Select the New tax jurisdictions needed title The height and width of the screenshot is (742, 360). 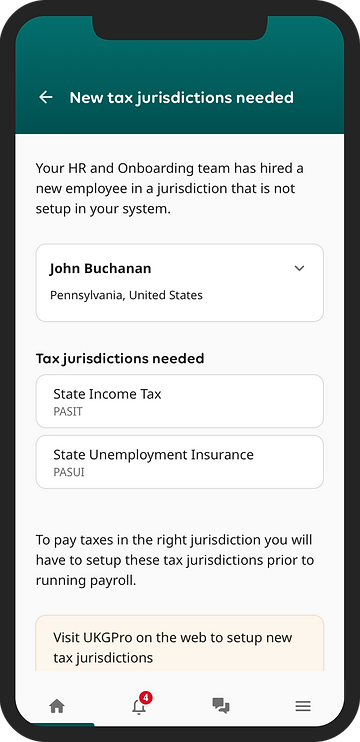point(182,97)
